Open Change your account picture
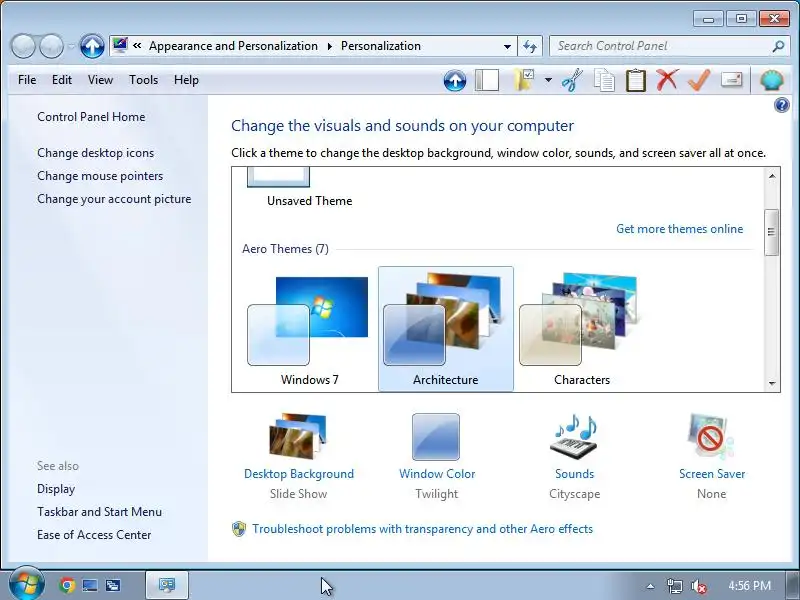The height and width of the screenshot is (600, 800). tap(114, 199)
